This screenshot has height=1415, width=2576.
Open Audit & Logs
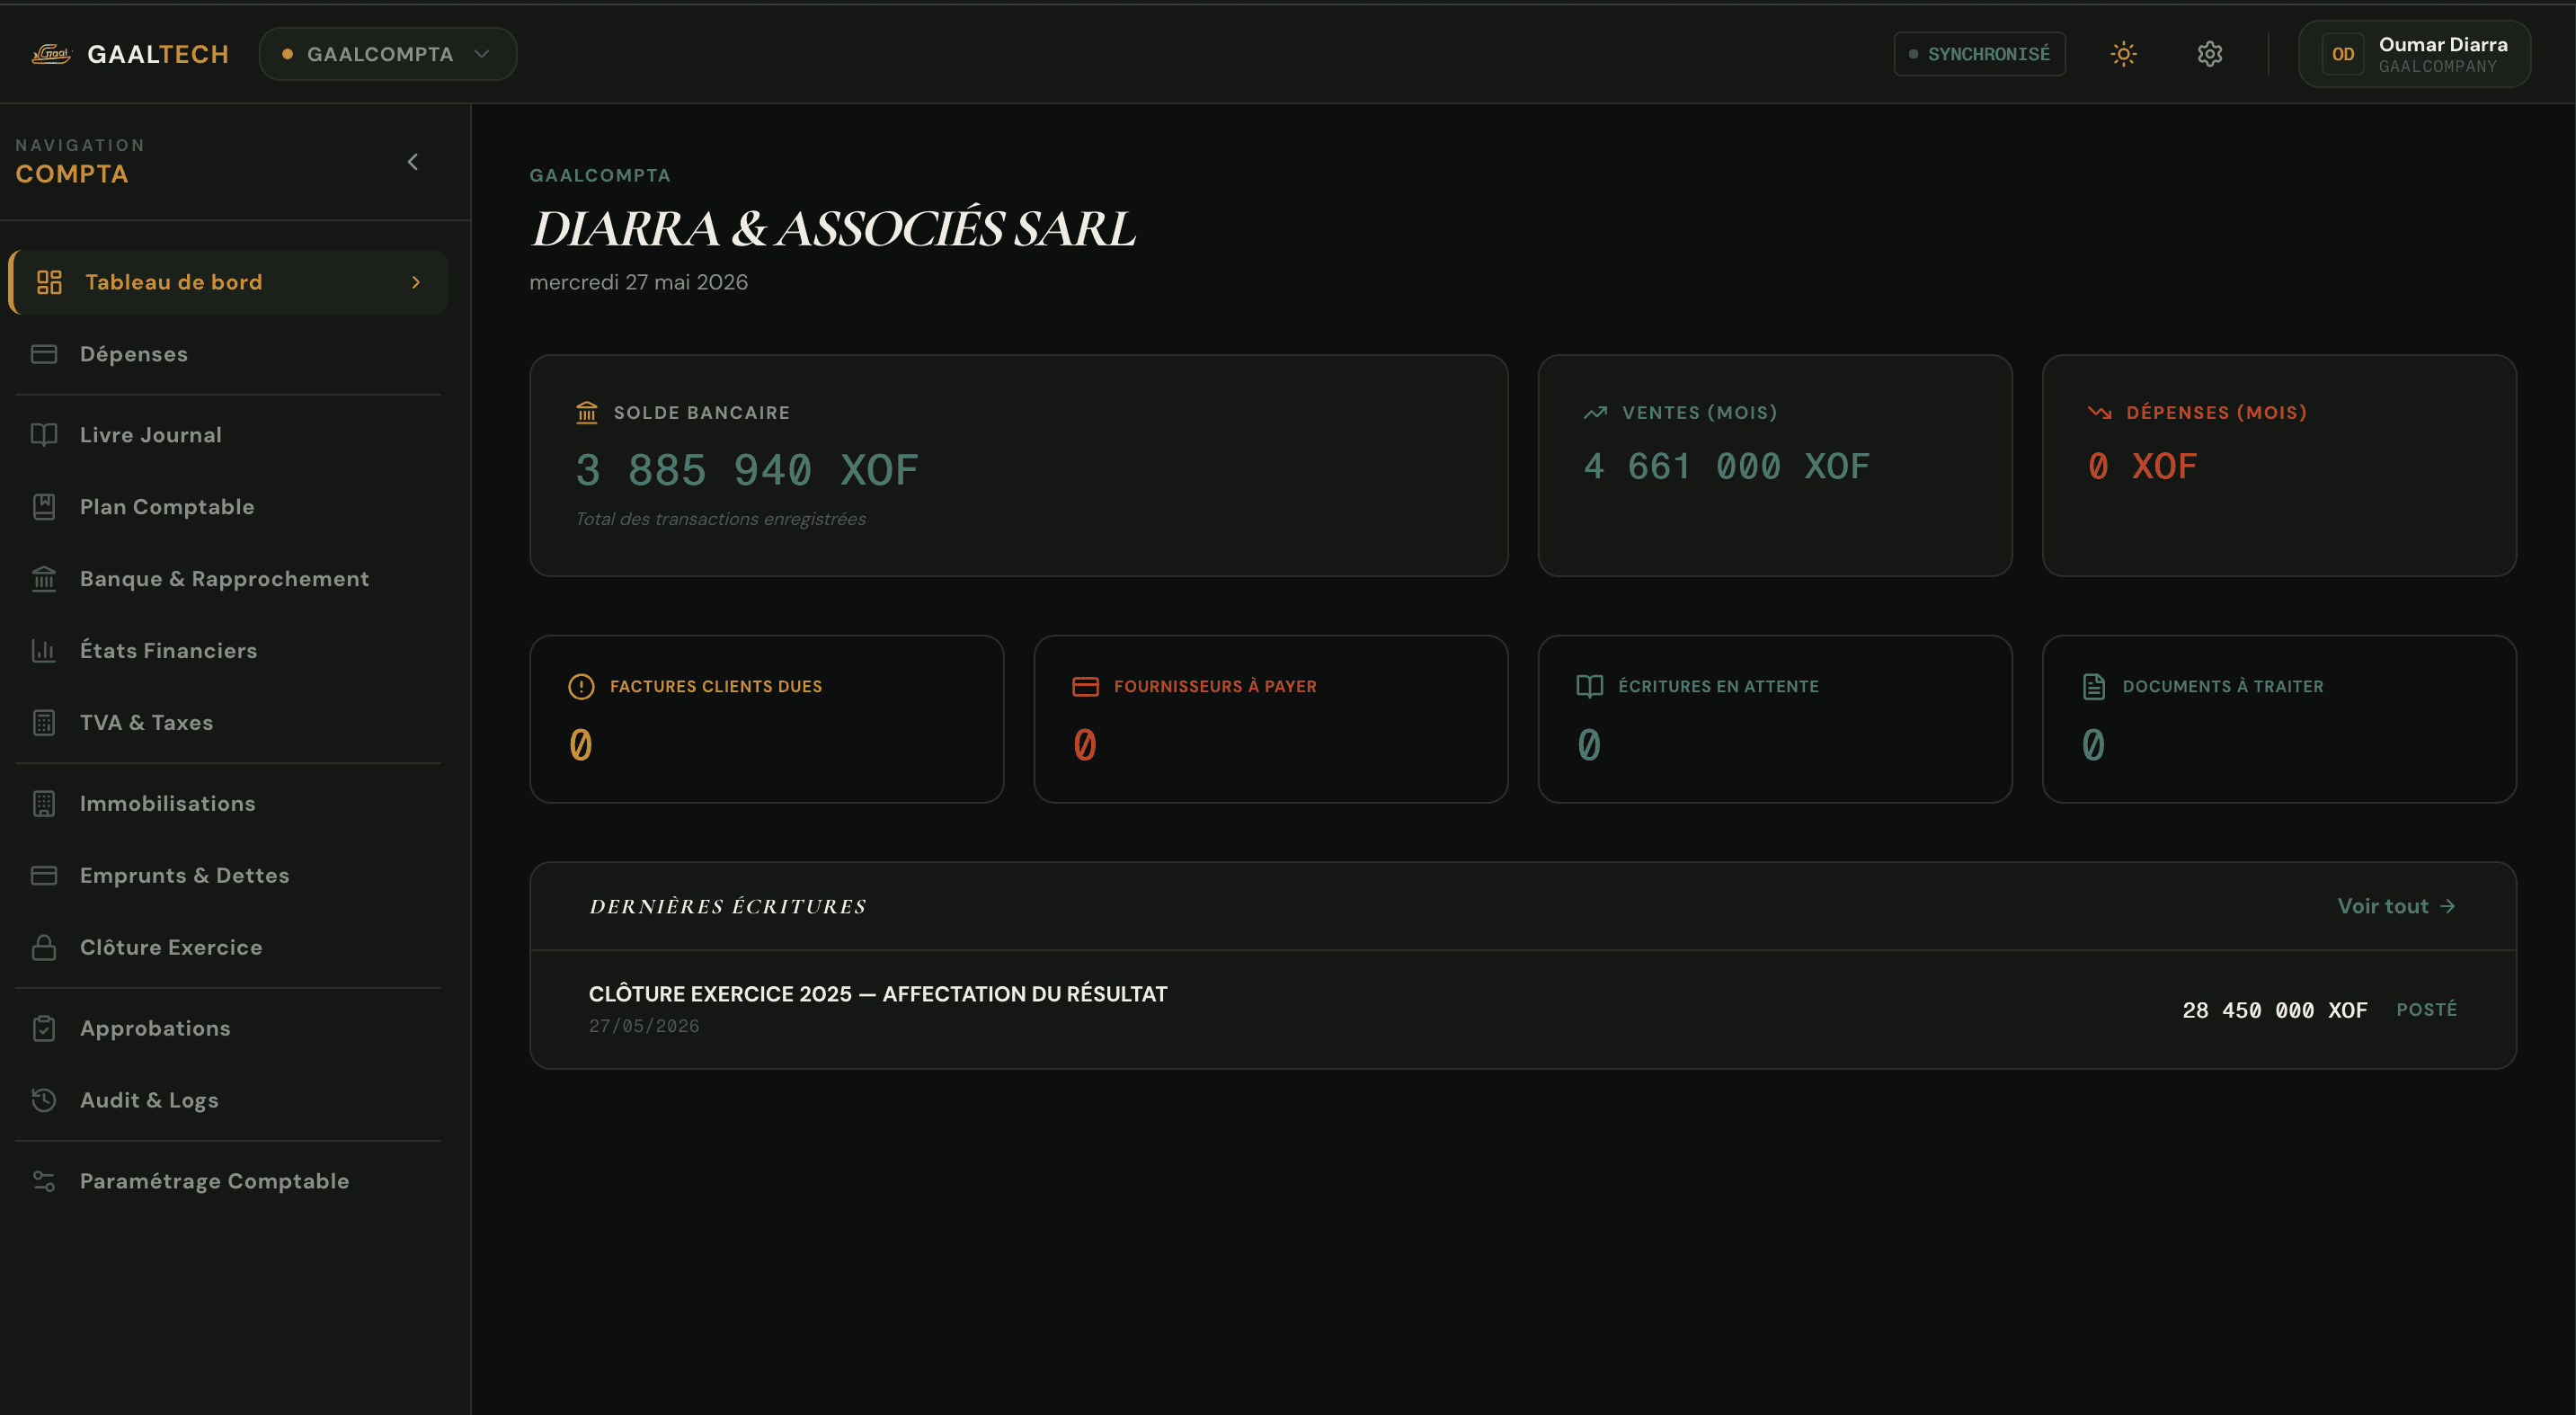pos(229,1101)
